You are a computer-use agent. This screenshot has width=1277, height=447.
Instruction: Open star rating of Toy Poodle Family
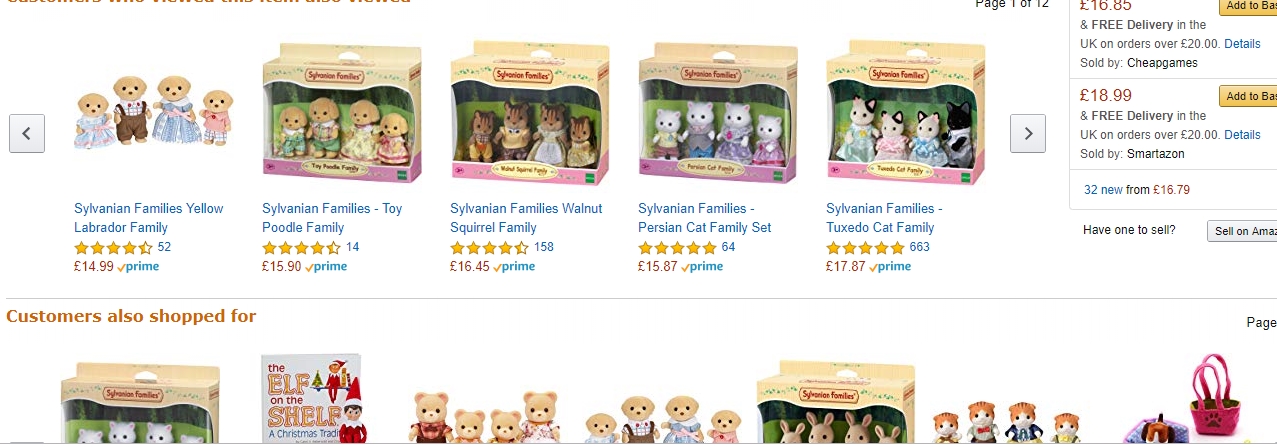point(302,248)
